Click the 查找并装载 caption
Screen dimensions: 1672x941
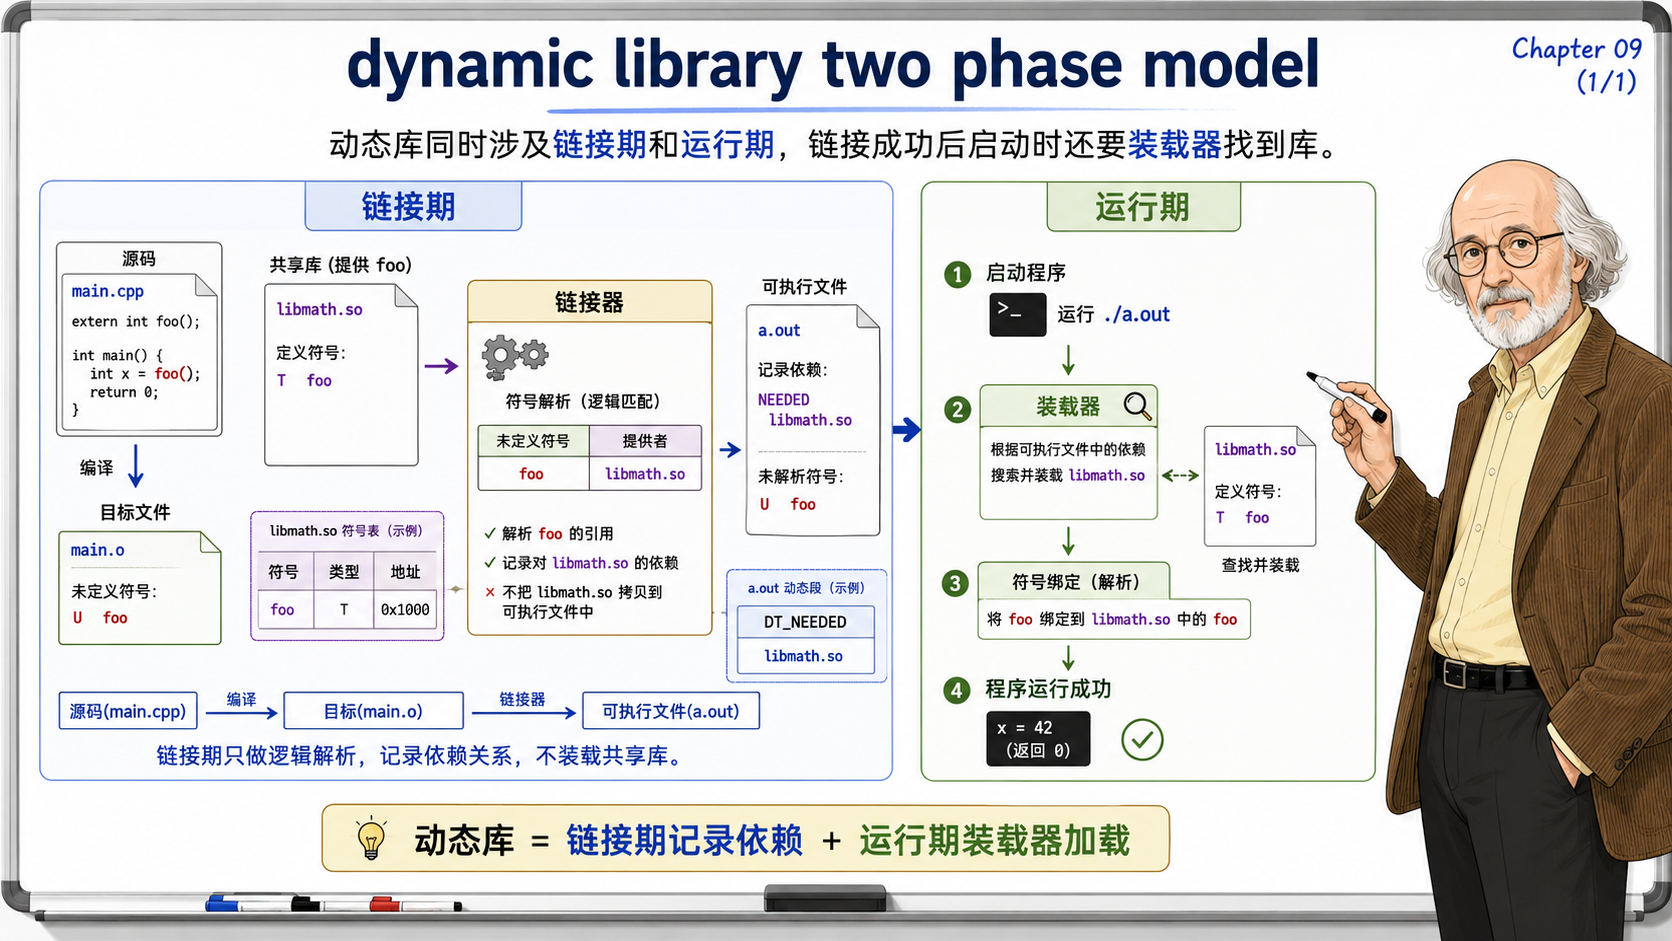[x=1260, y=565]
